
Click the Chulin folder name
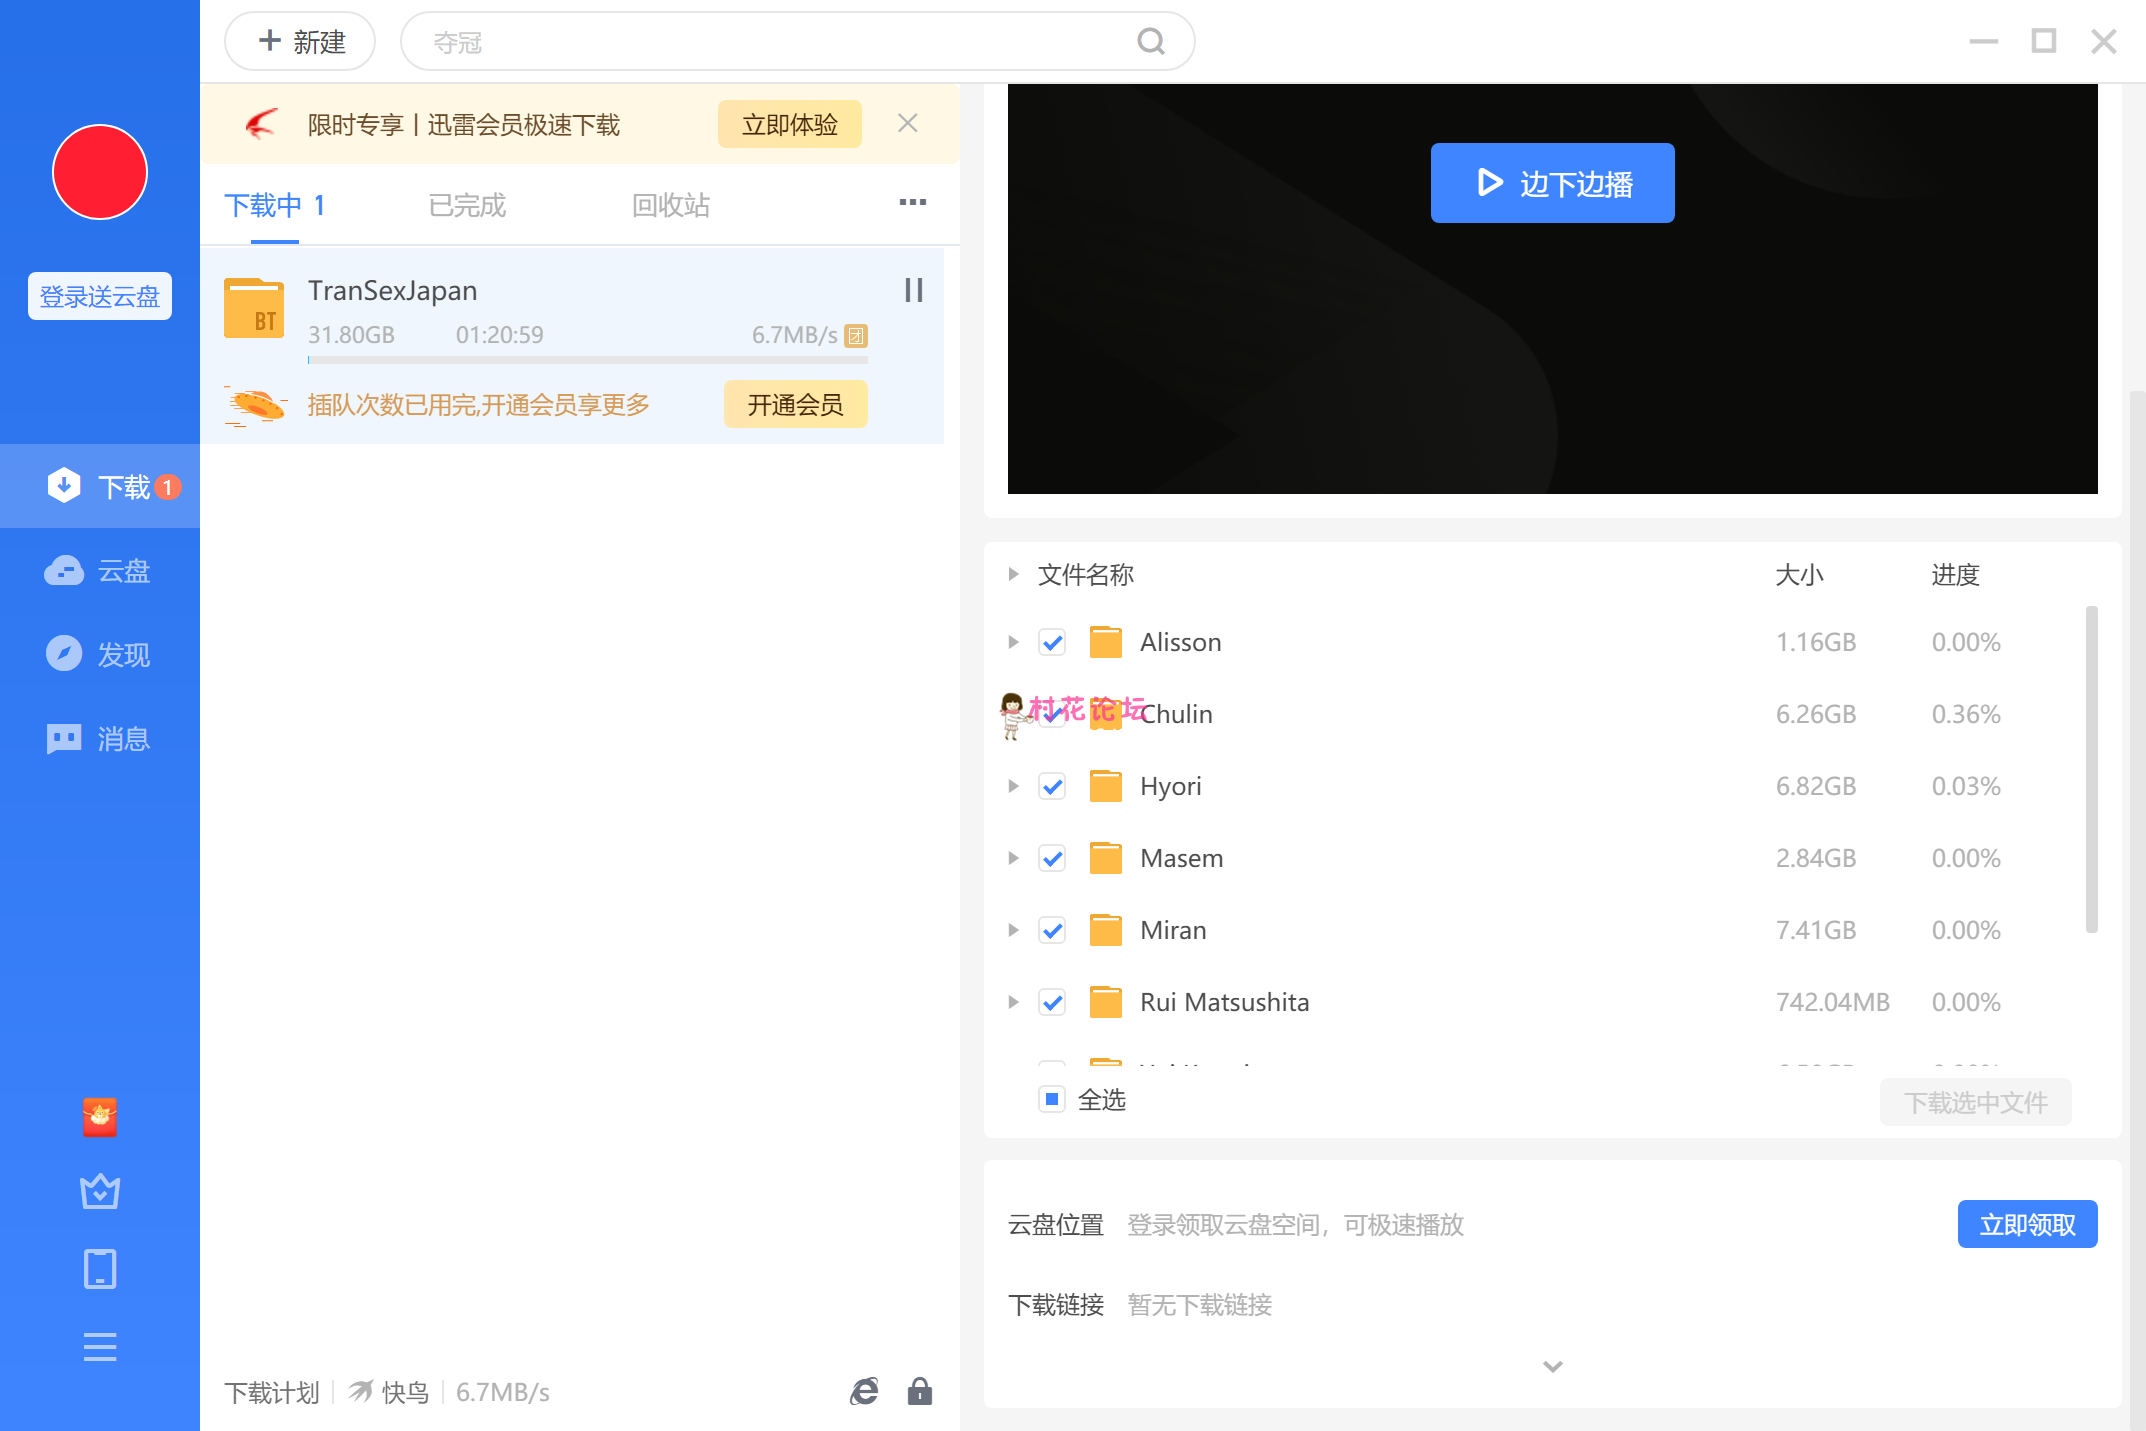pyautogui.click(x=1177, y=714)
